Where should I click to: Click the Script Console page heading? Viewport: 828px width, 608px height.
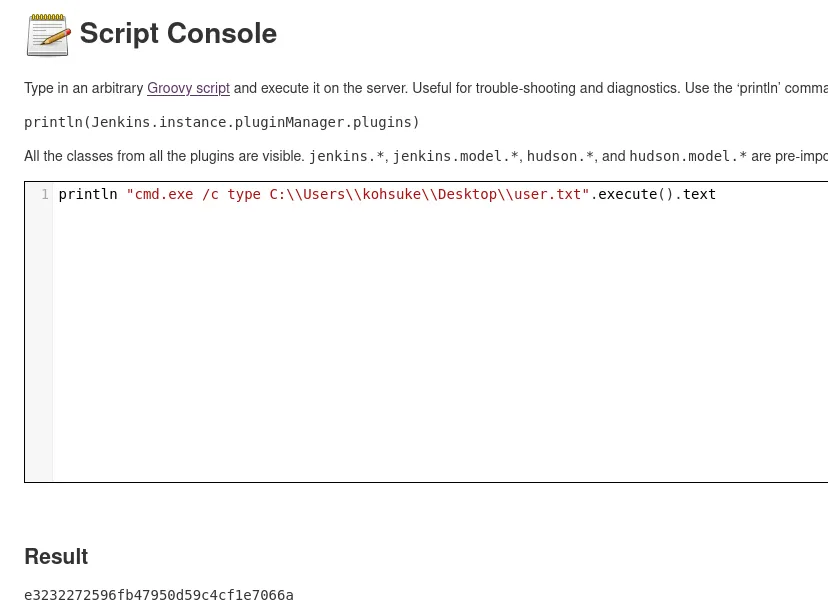pos(178,33)
